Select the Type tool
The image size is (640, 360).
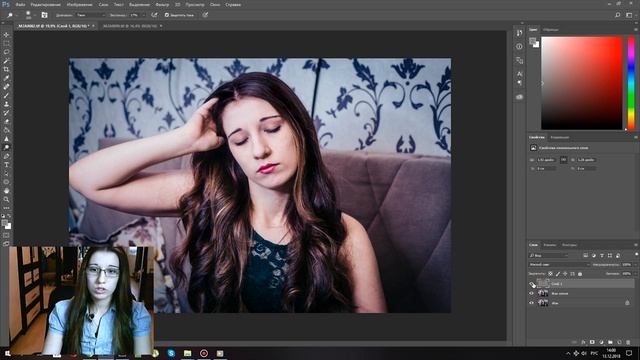pyautogui.click(x=6, y=165)
